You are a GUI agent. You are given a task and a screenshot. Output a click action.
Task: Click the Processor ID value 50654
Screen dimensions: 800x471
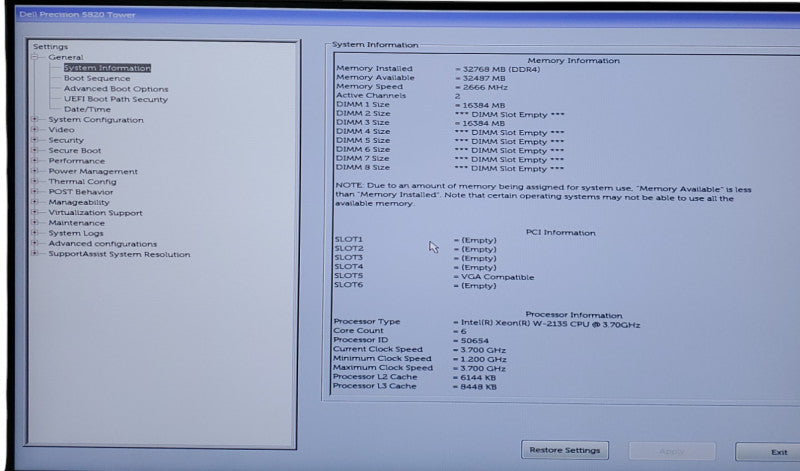[x=471, y=340]
